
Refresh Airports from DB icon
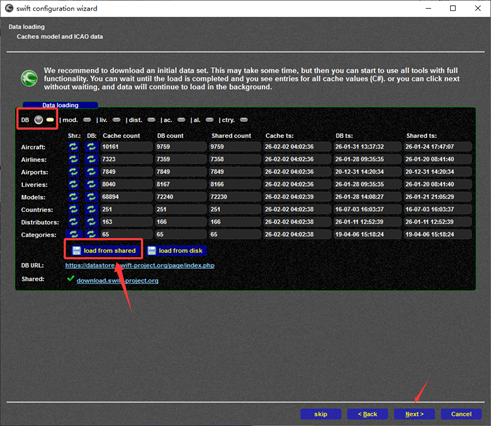click(x=91, y=172)
